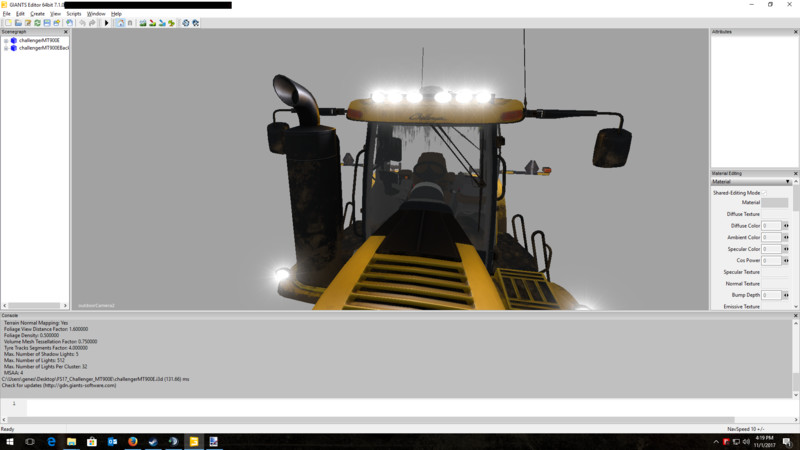
Task: Open the Create menu
Action: 37,13
